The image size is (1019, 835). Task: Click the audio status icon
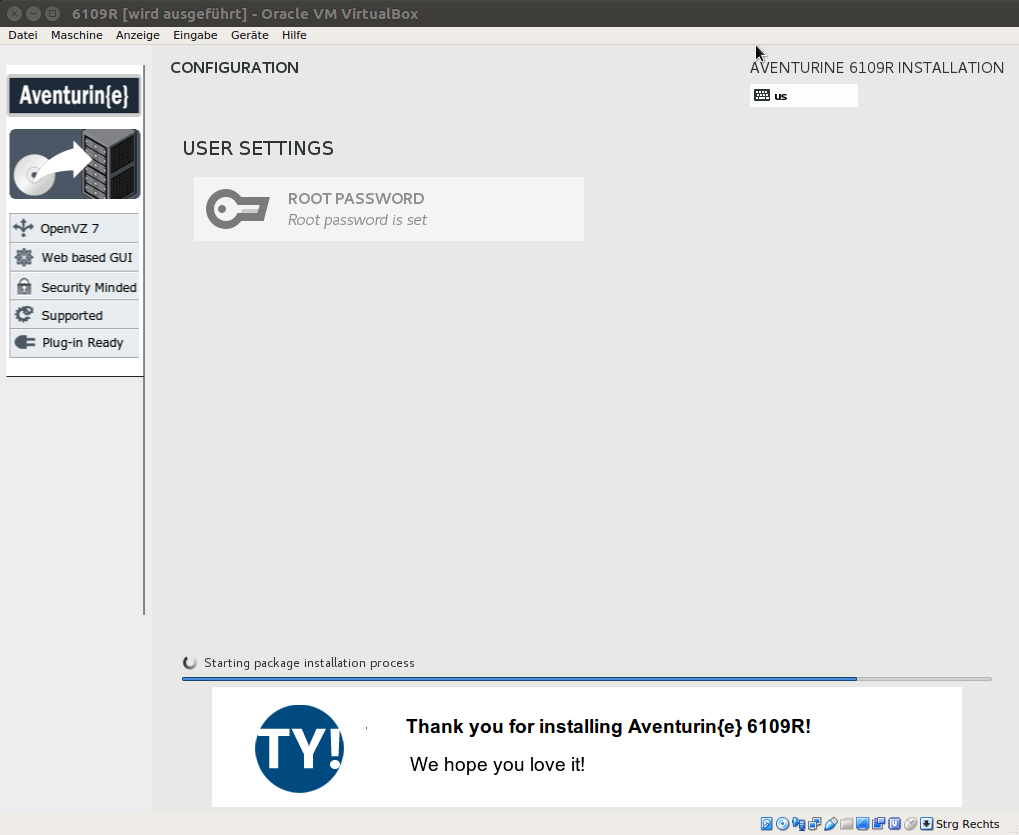[799, 824]
